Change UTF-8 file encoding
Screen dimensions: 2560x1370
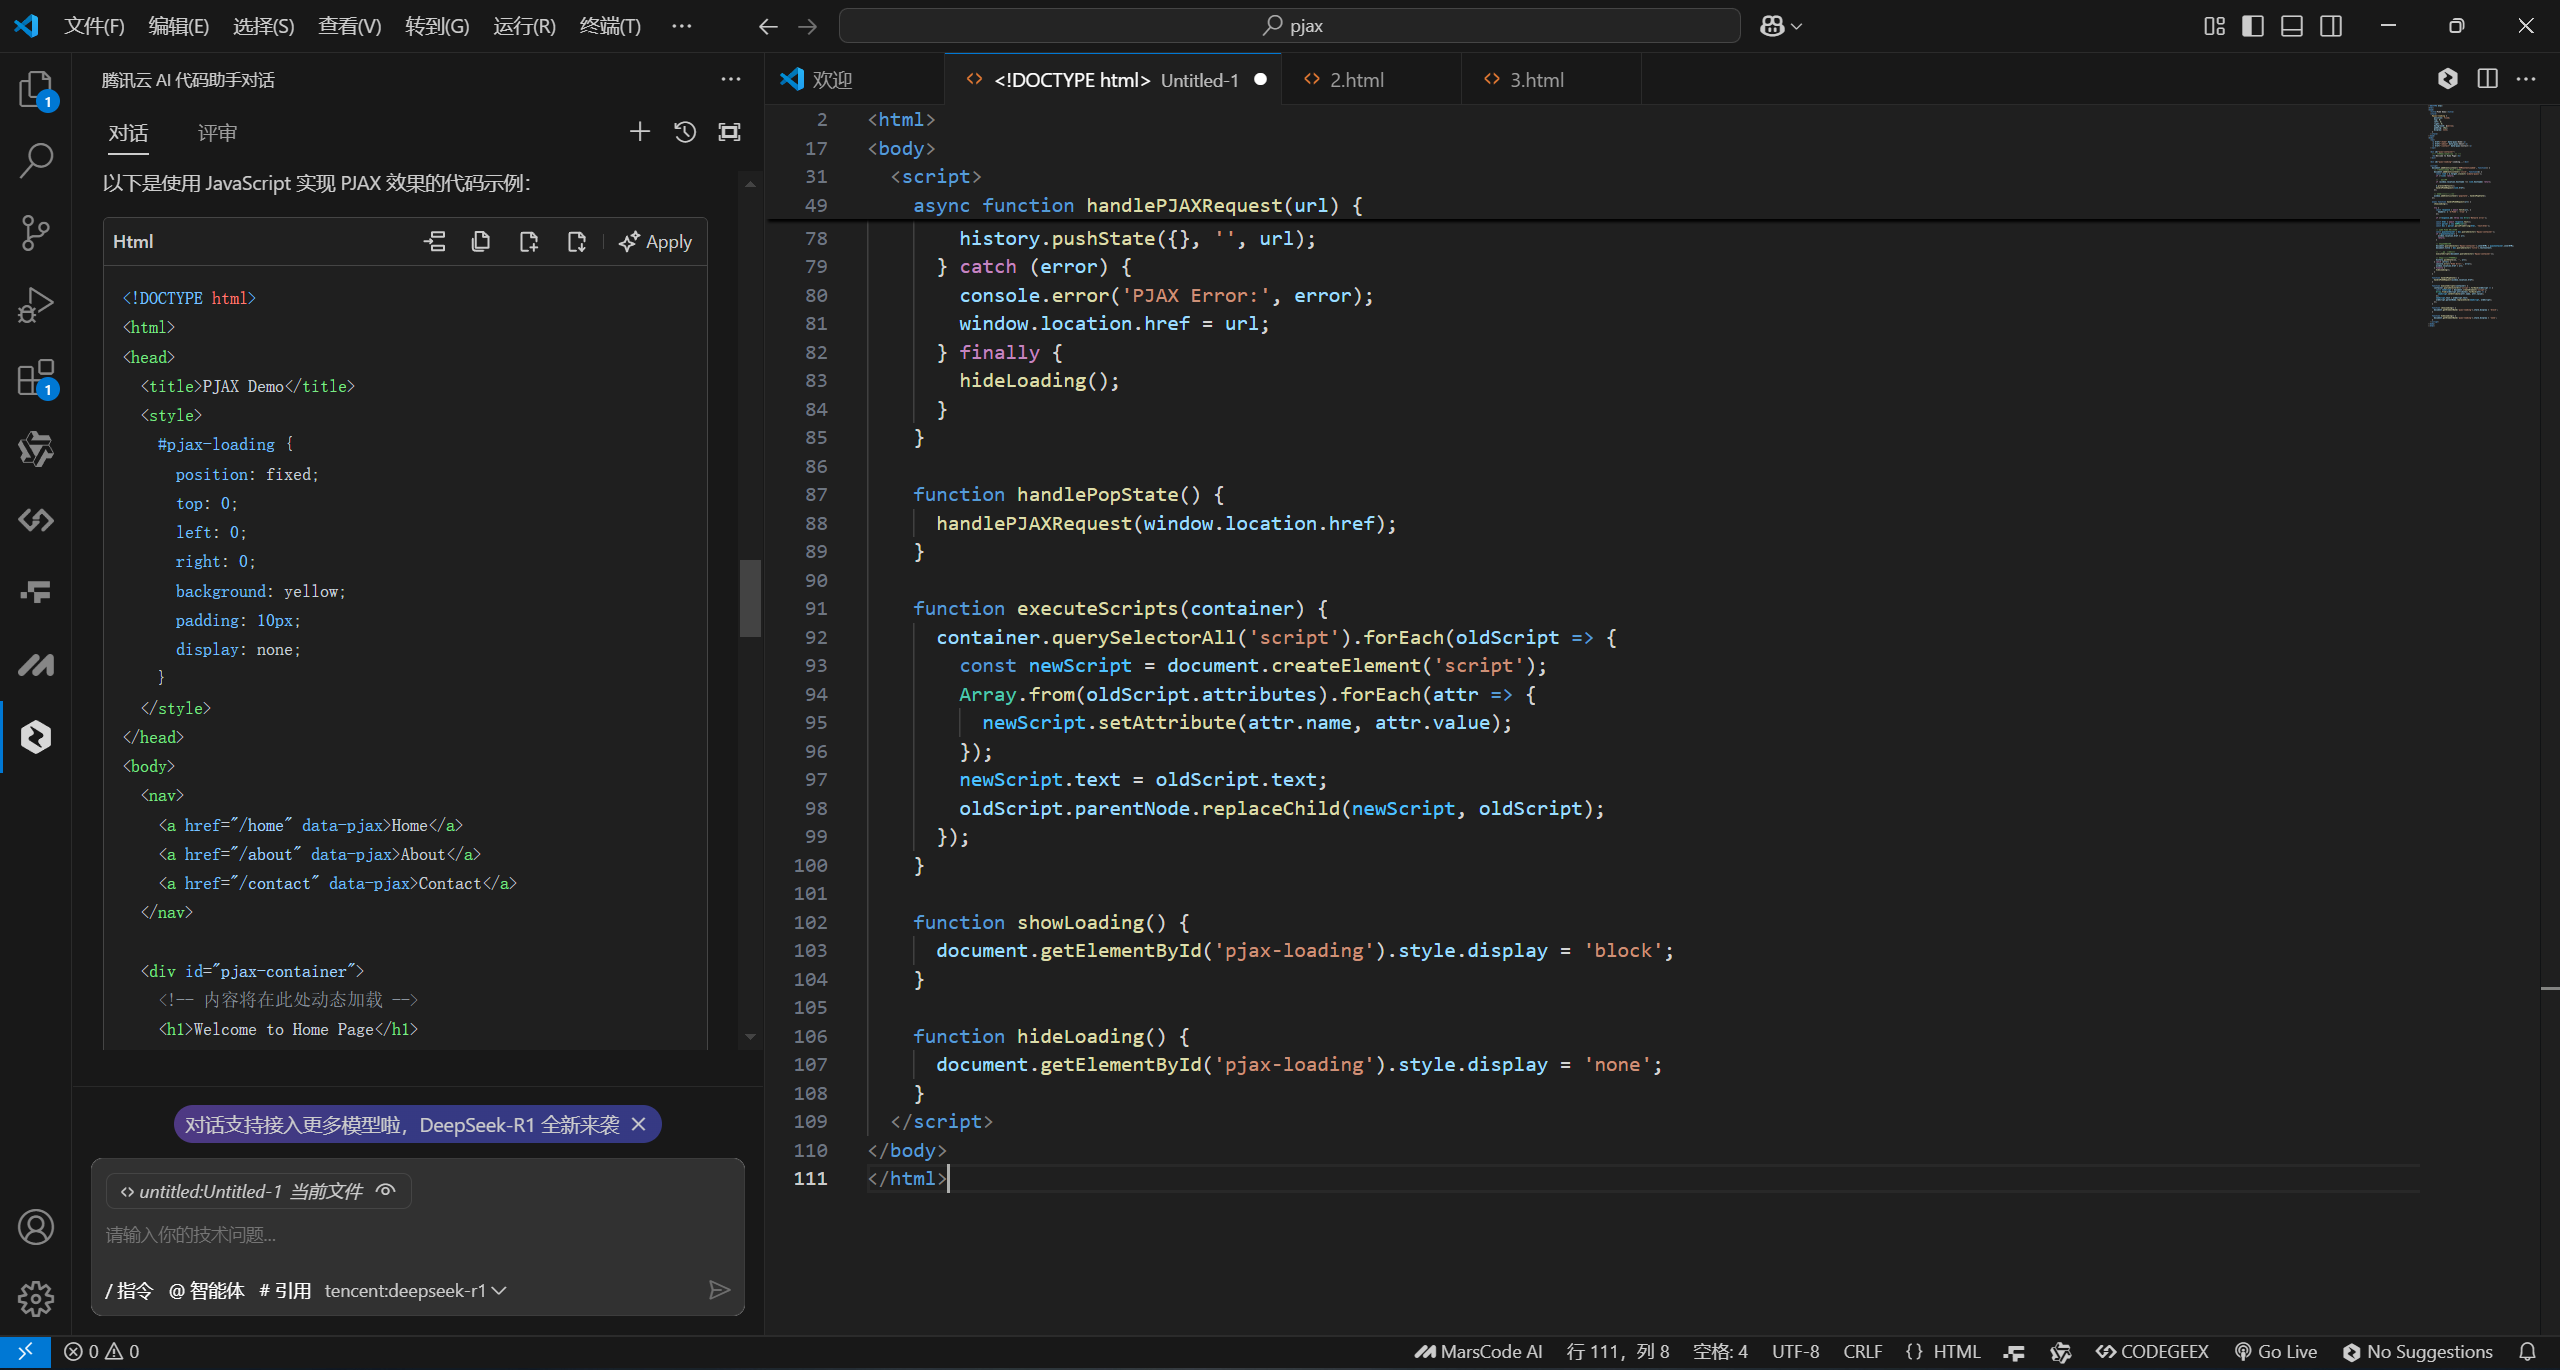tap(1795, 1351)
